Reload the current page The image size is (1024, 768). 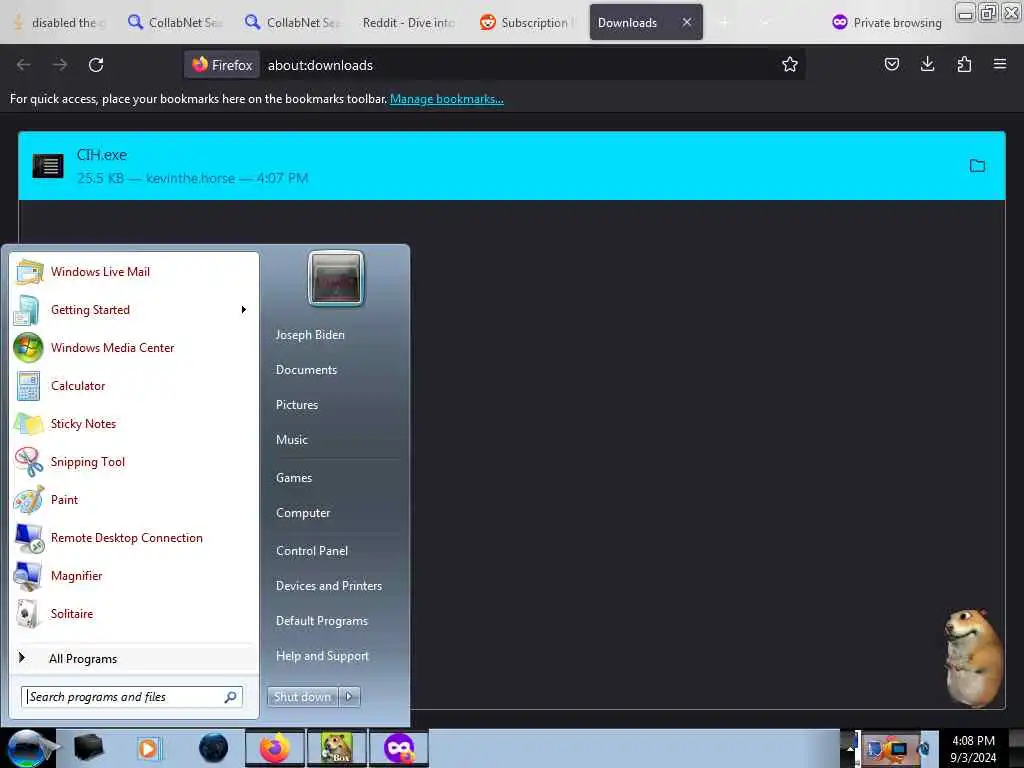point(96,65)
